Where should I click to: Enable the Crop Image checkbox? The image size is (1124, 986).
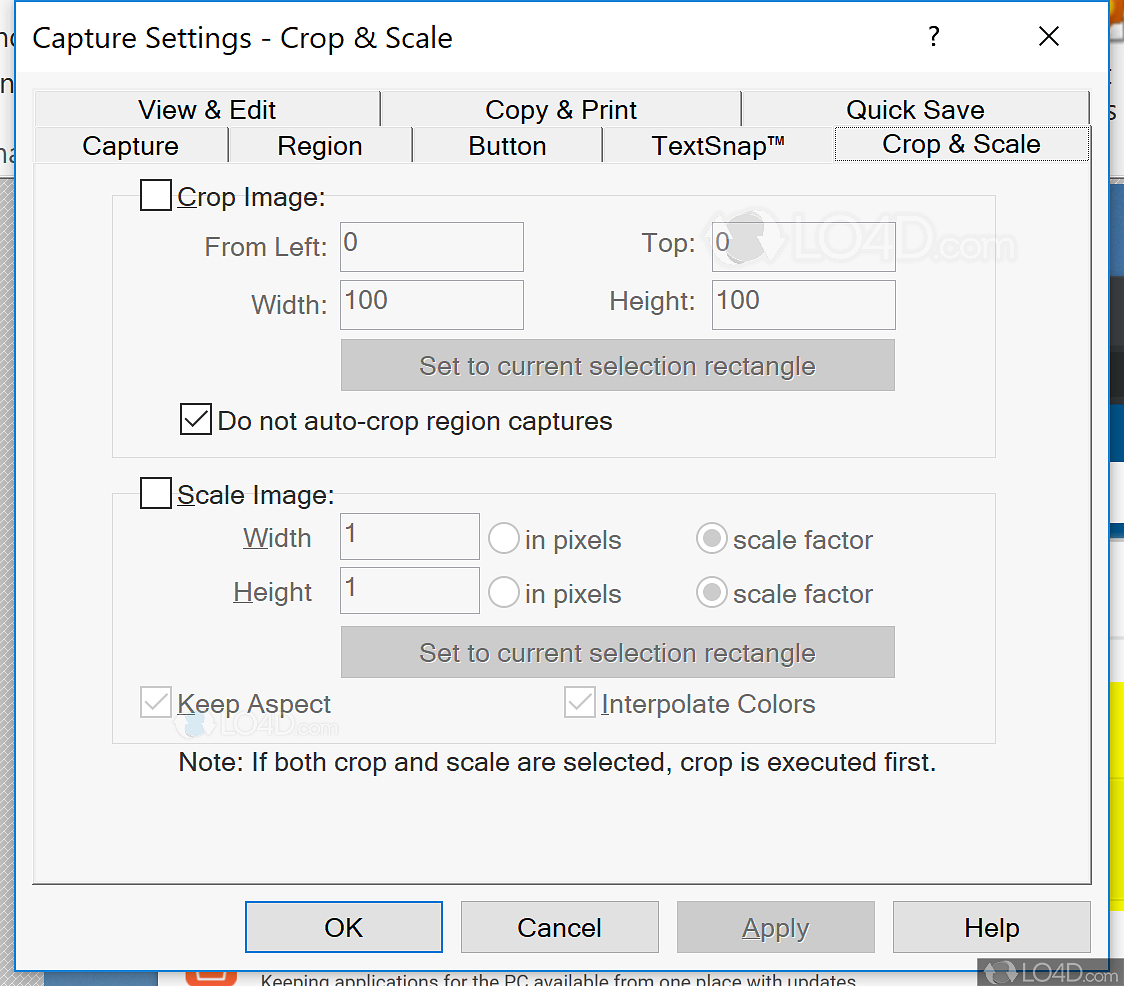tap(156, 196)
